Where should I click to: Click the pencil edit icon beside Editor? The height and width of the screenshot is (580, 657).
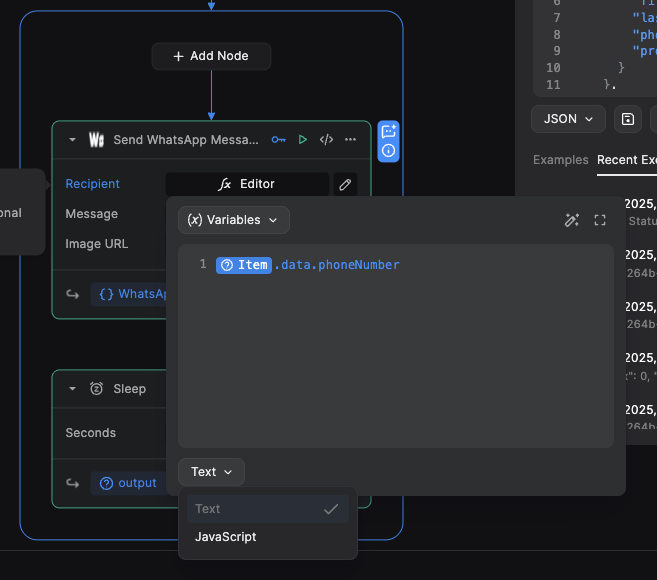(345, 184)
